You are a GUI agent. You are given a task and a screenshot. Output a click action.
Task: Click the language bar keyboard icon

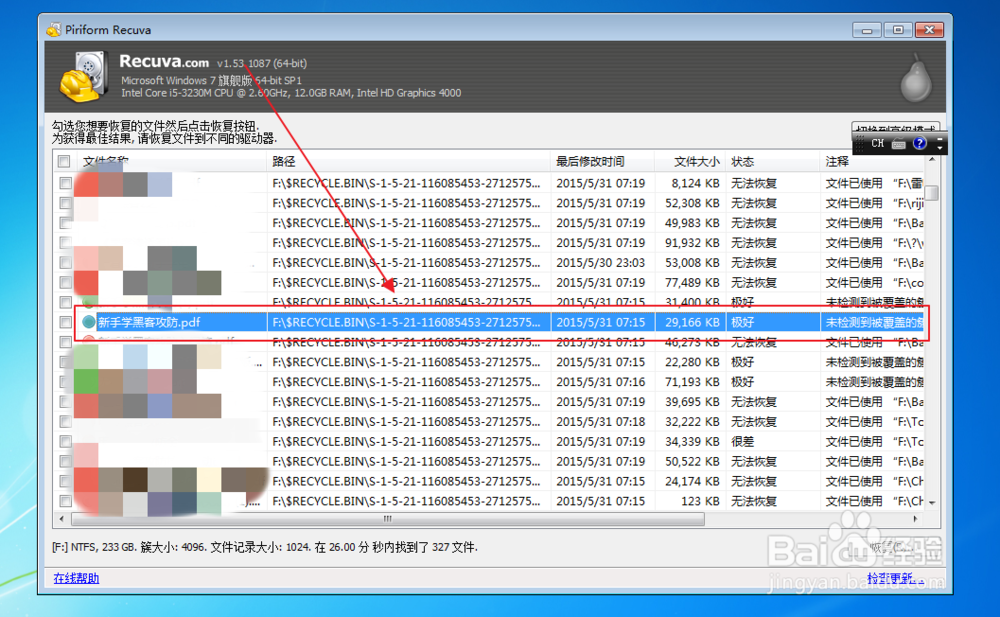pyautogui.click(x=899, y=144)
